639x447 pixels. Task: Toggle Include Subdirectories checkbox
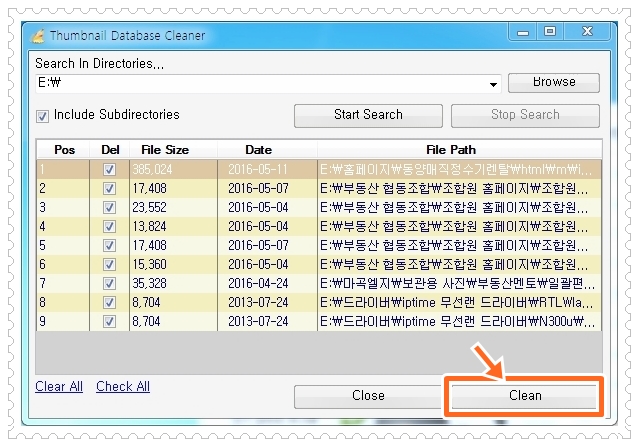(42, 116)
